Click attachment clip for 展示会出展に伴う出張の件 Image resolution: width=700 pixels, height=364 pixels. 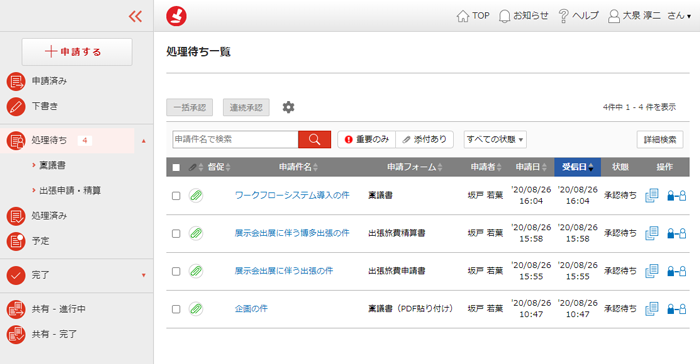click(x=196, y=271)
